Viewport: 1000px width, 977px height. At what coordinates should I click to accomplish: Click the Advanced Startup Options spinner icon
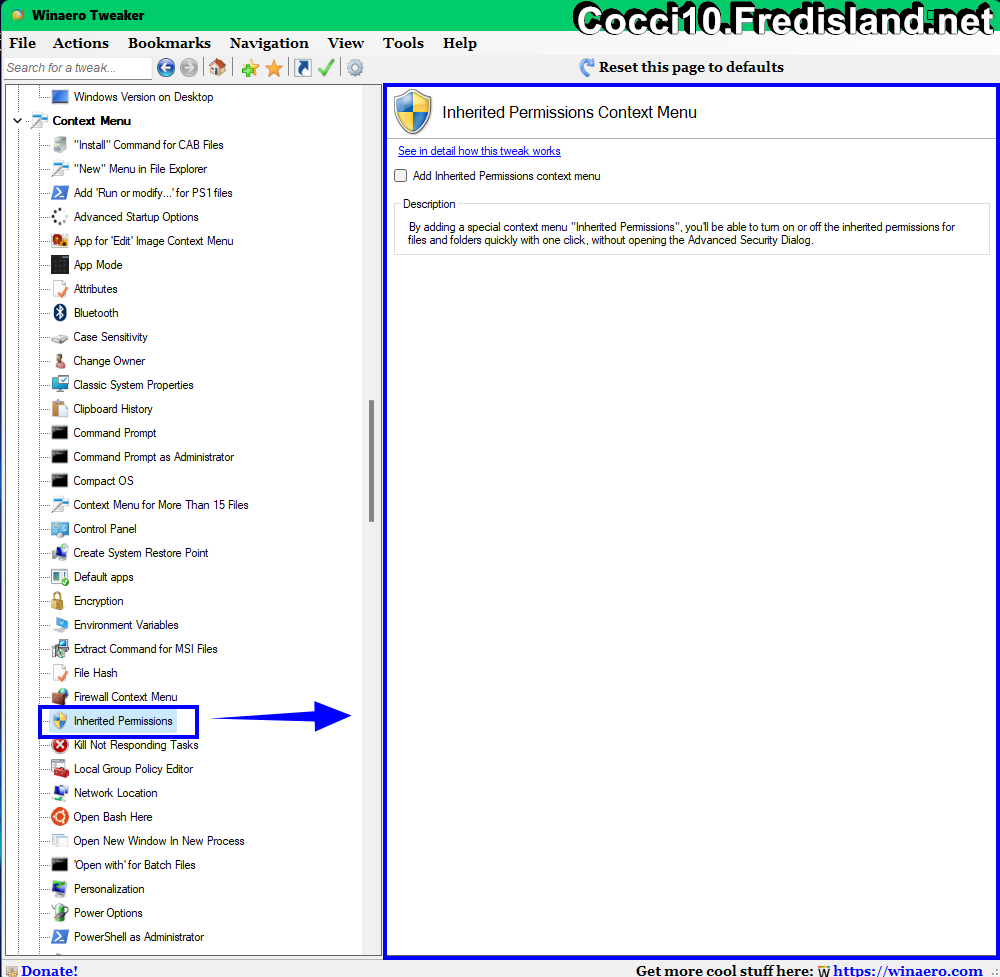pyautogui.click(x=60, y=217)
